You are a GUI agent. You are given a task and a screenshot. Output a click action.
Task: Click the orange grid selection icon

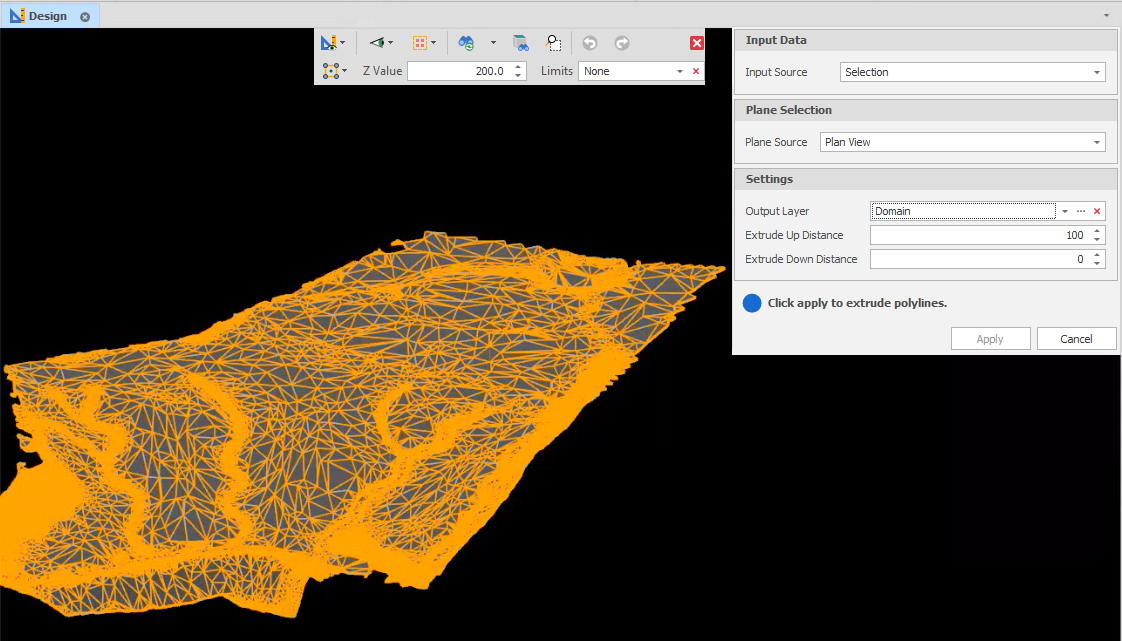(x=421, y=43)
